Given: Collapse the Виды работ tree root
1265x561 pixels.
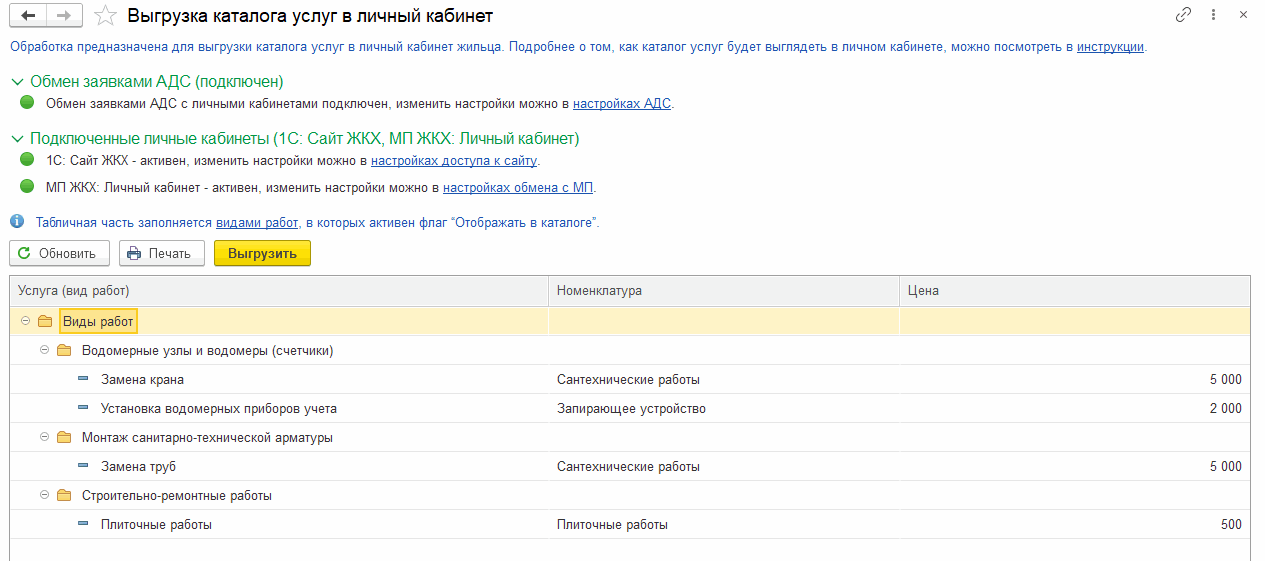Looking at the screenshot, I should click(24, 321).
